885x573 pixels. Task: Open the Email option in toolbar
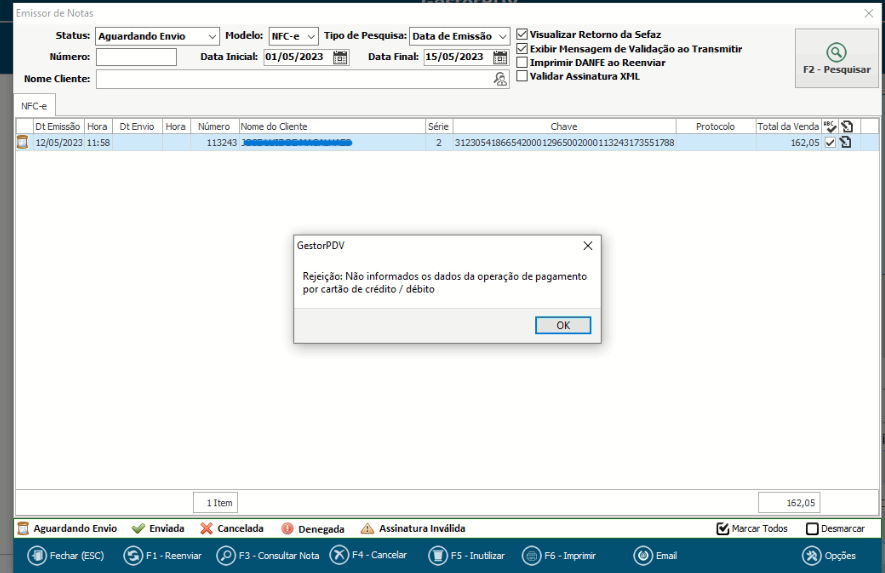pyautogui.click(x=656, y=556)
